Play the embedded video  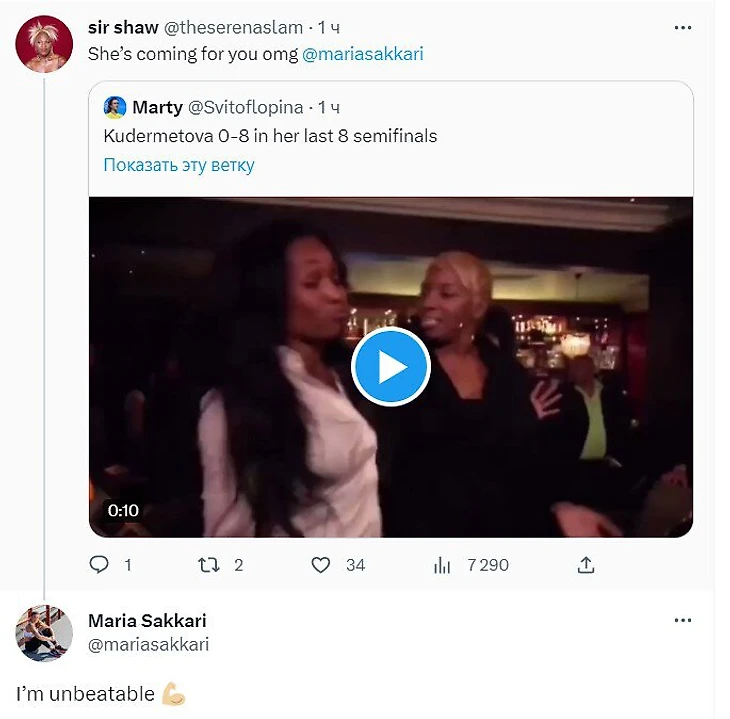[x=390, y=367]
